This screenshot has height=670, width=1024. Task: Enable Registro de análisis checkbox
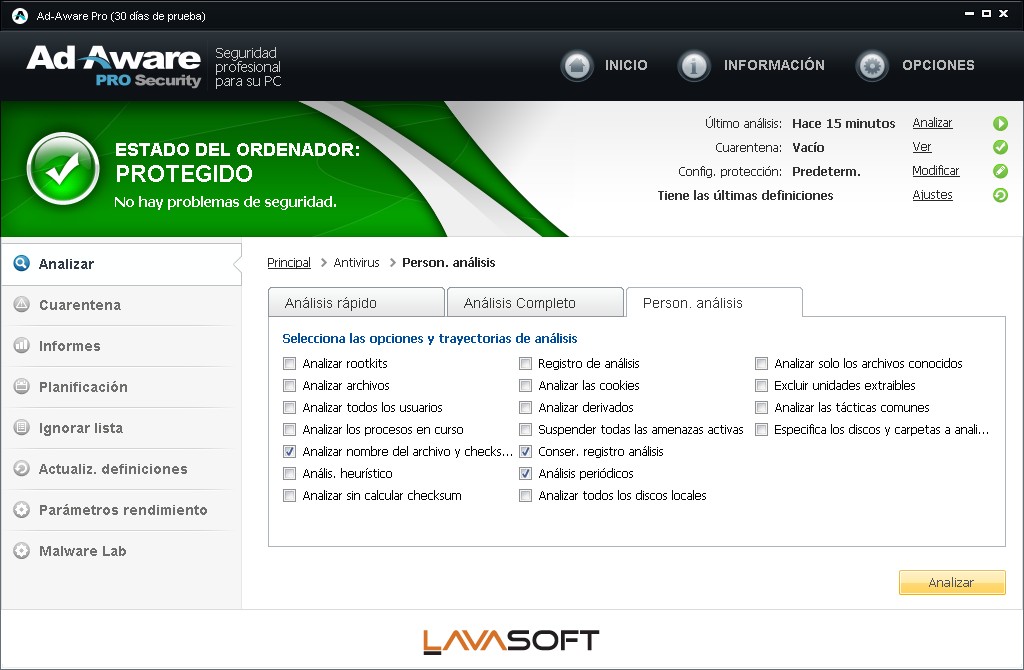[x=525, y=364]
